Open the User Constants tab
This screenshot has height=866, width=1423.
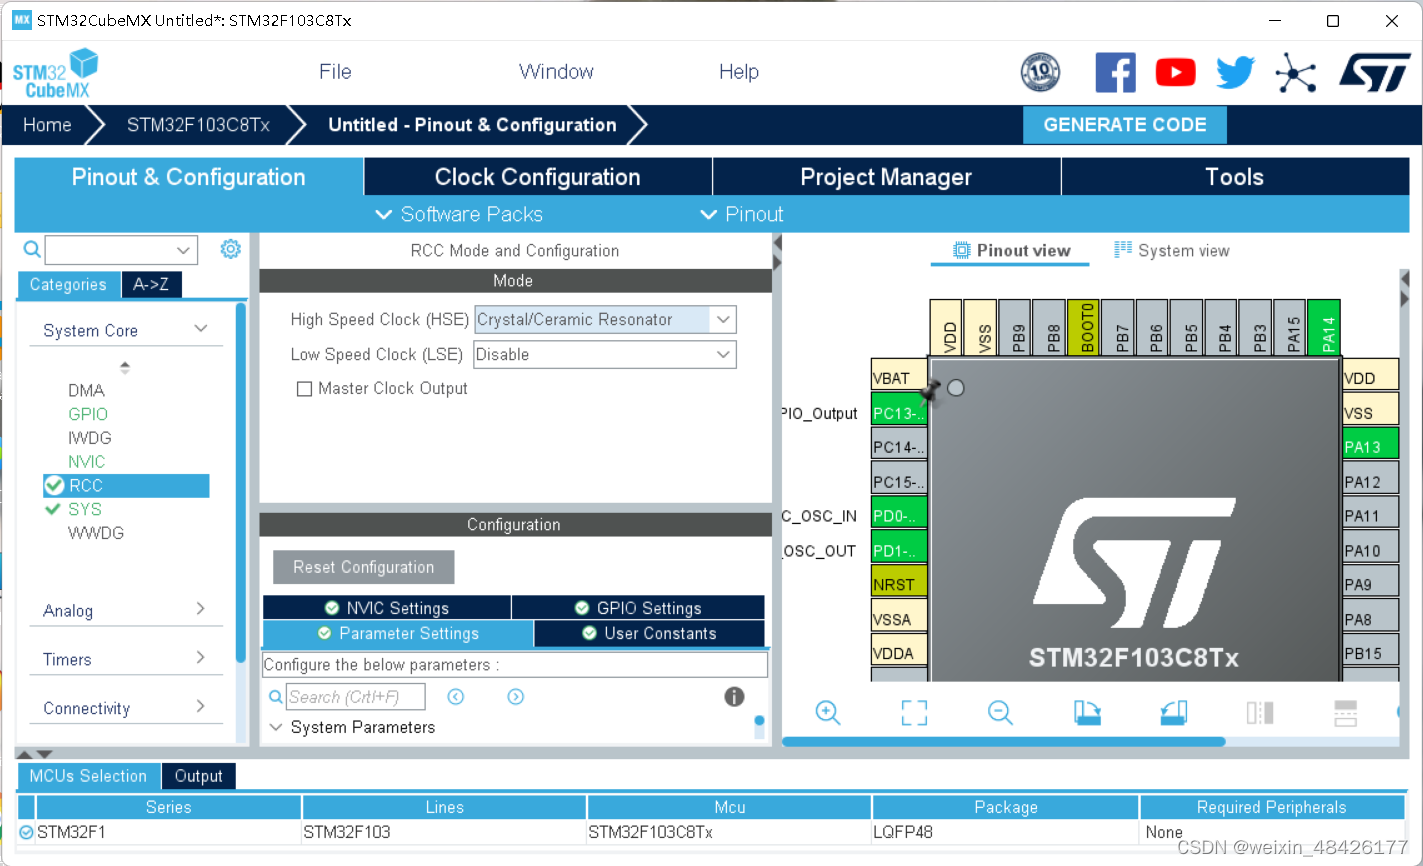pos(650,634)
